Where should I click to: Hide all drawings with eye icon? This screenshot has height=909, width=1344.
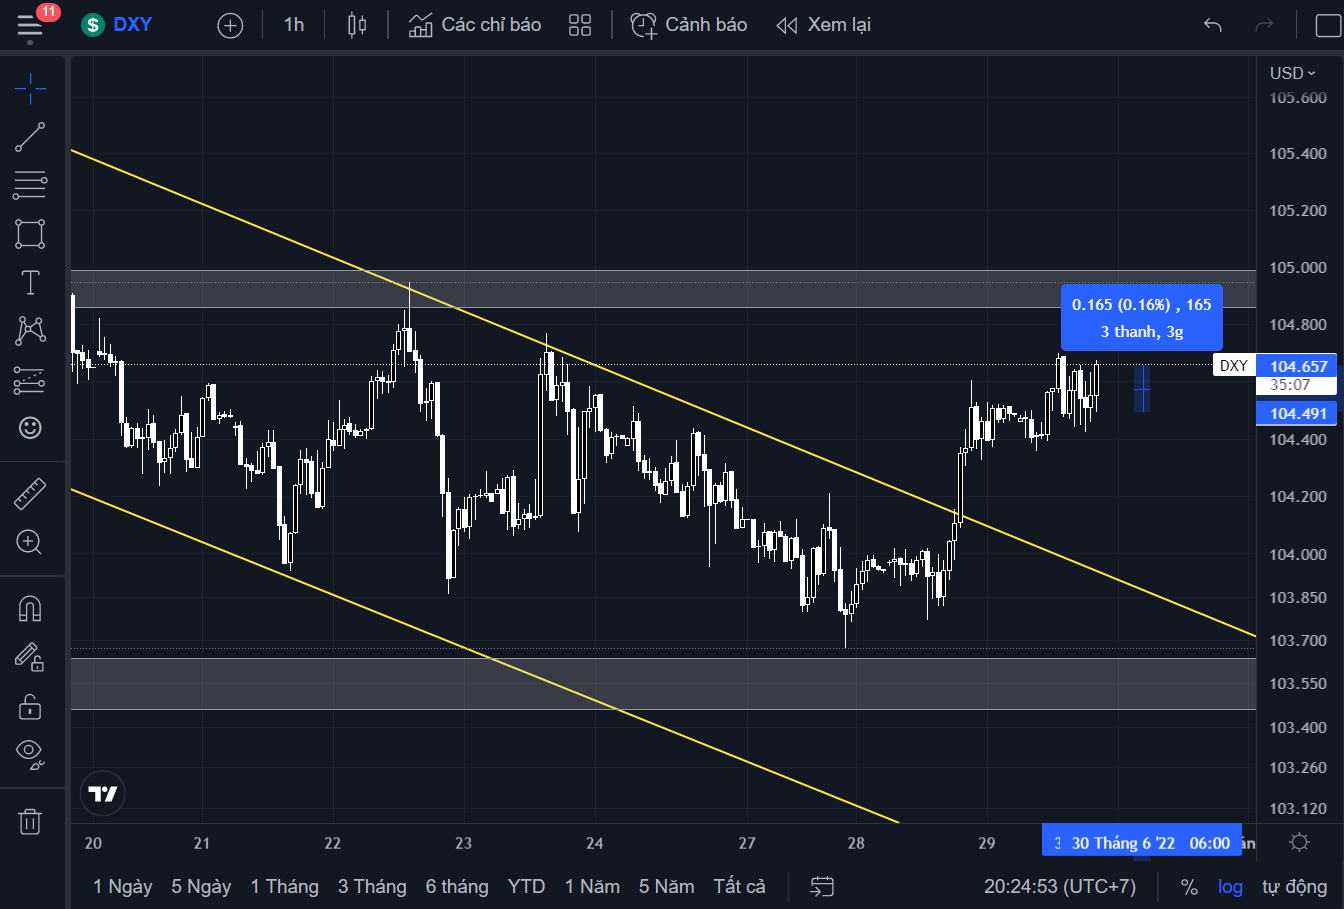tap(30, 752)
